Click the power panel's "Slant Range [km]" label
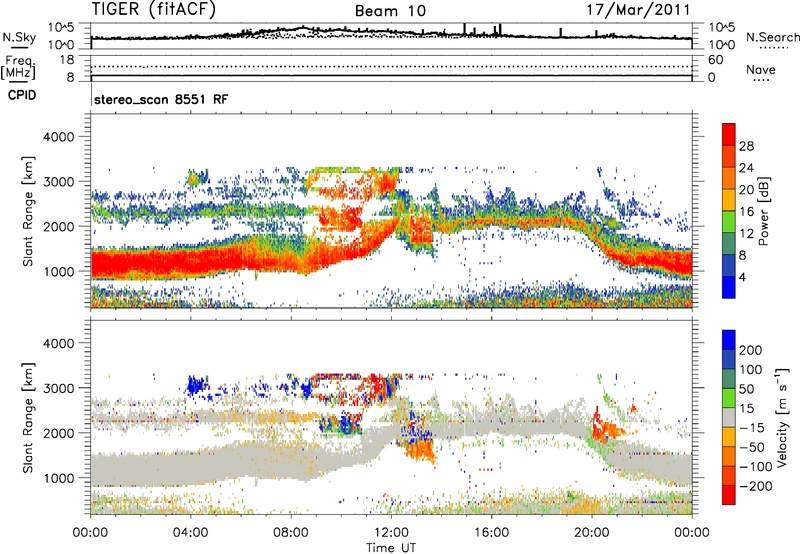 click(28, 211)
